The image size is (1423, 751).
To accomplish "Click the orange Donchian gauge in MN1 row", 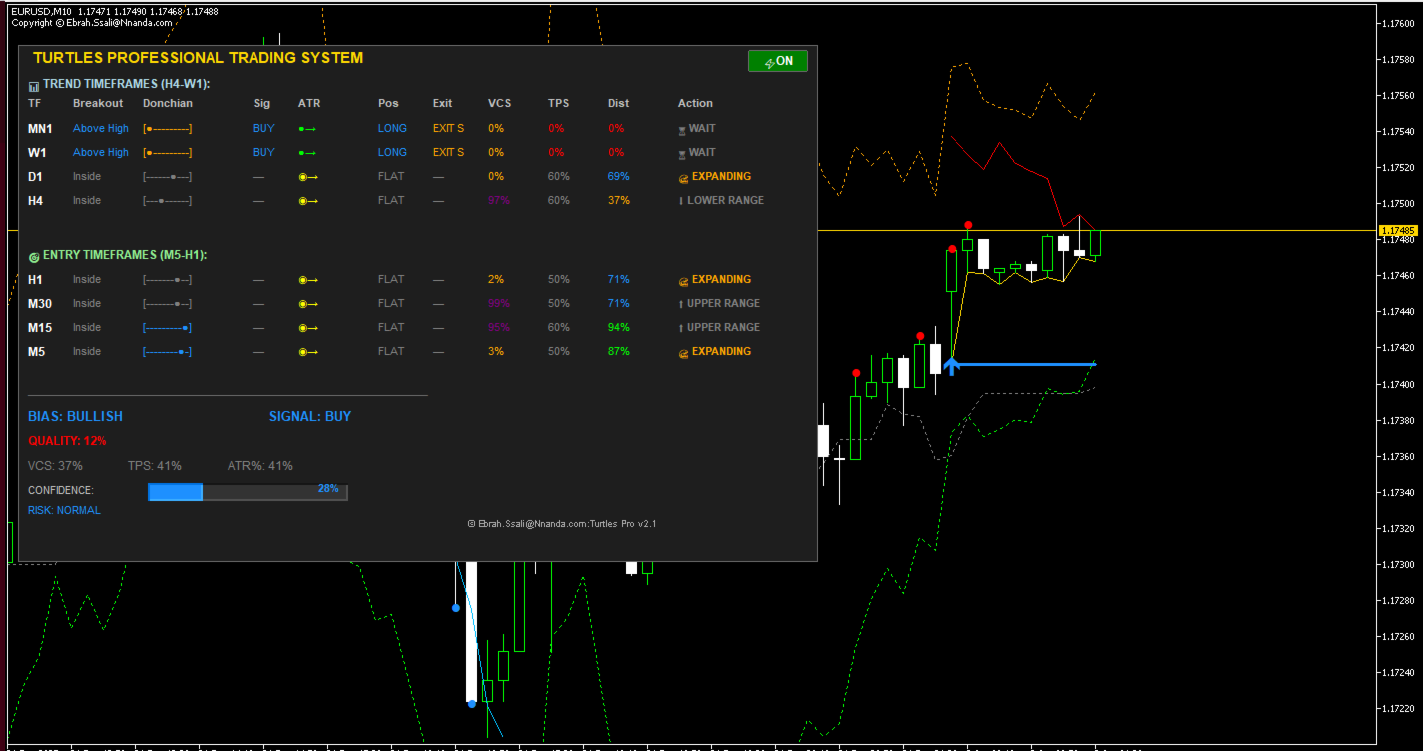I will point(168,129).
